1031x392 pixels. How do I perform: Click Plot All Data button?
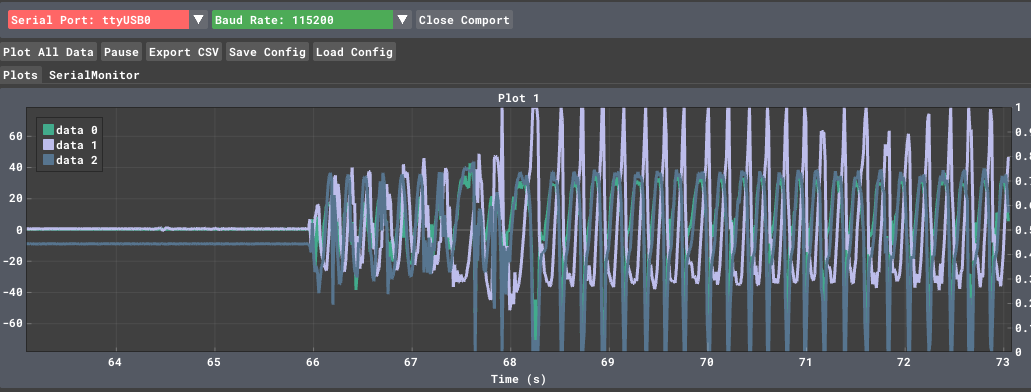49,52
